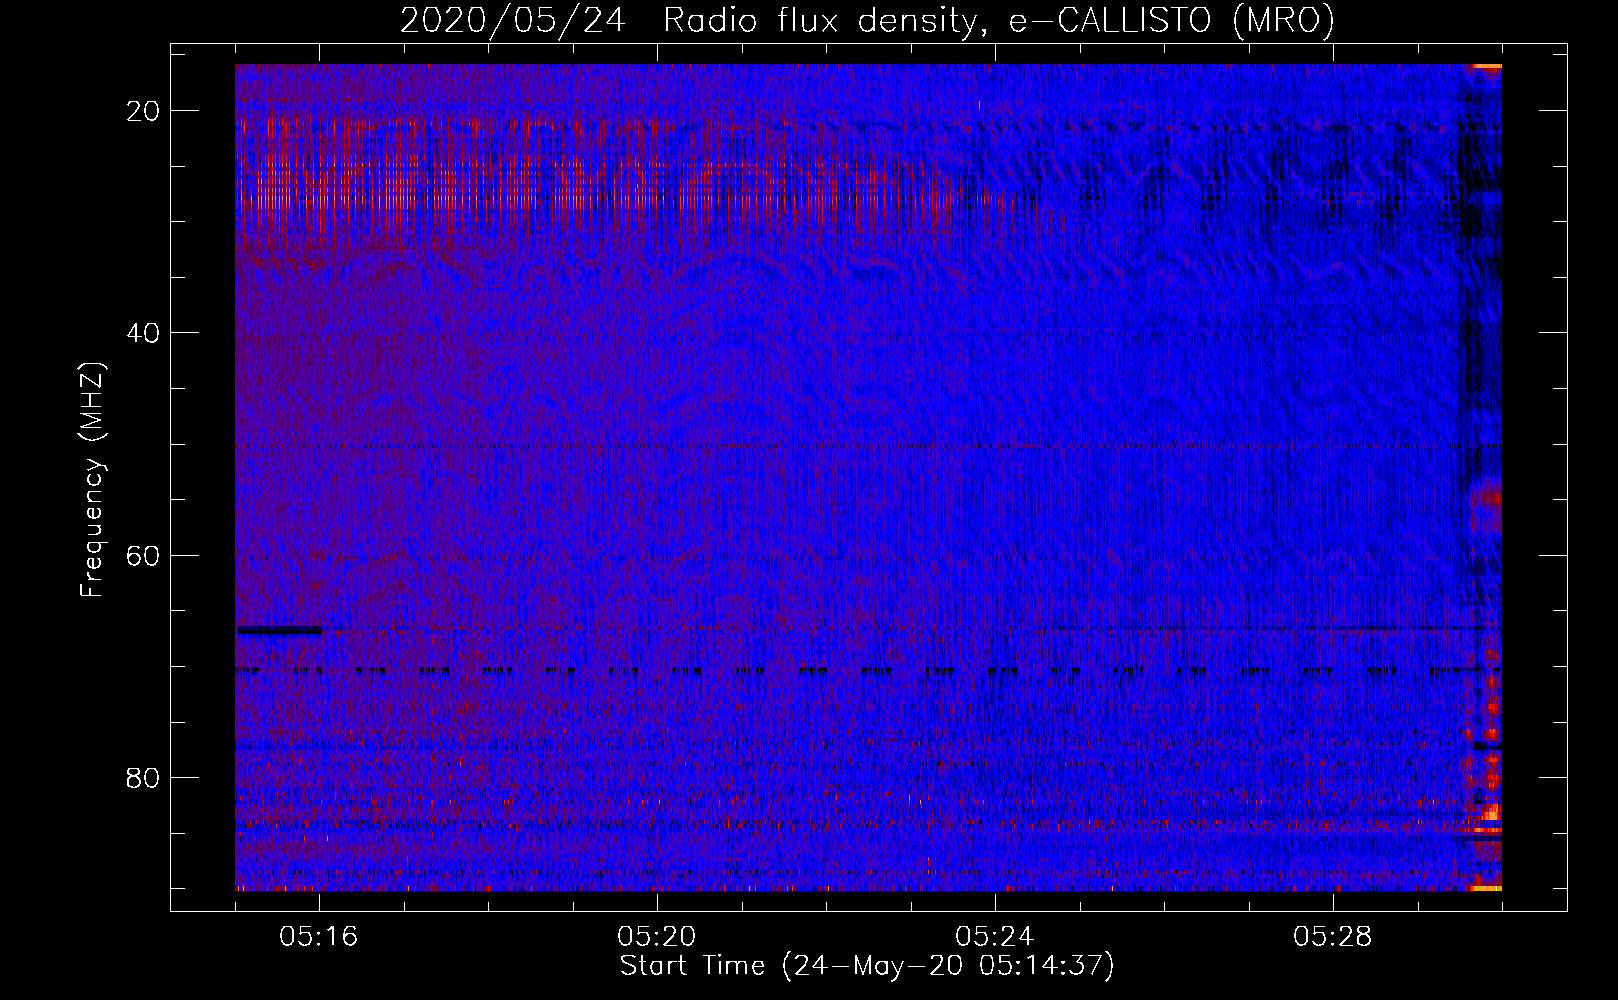
Task: Click the 40 MHz frequency tick label
Action: [x=144, y=333]
